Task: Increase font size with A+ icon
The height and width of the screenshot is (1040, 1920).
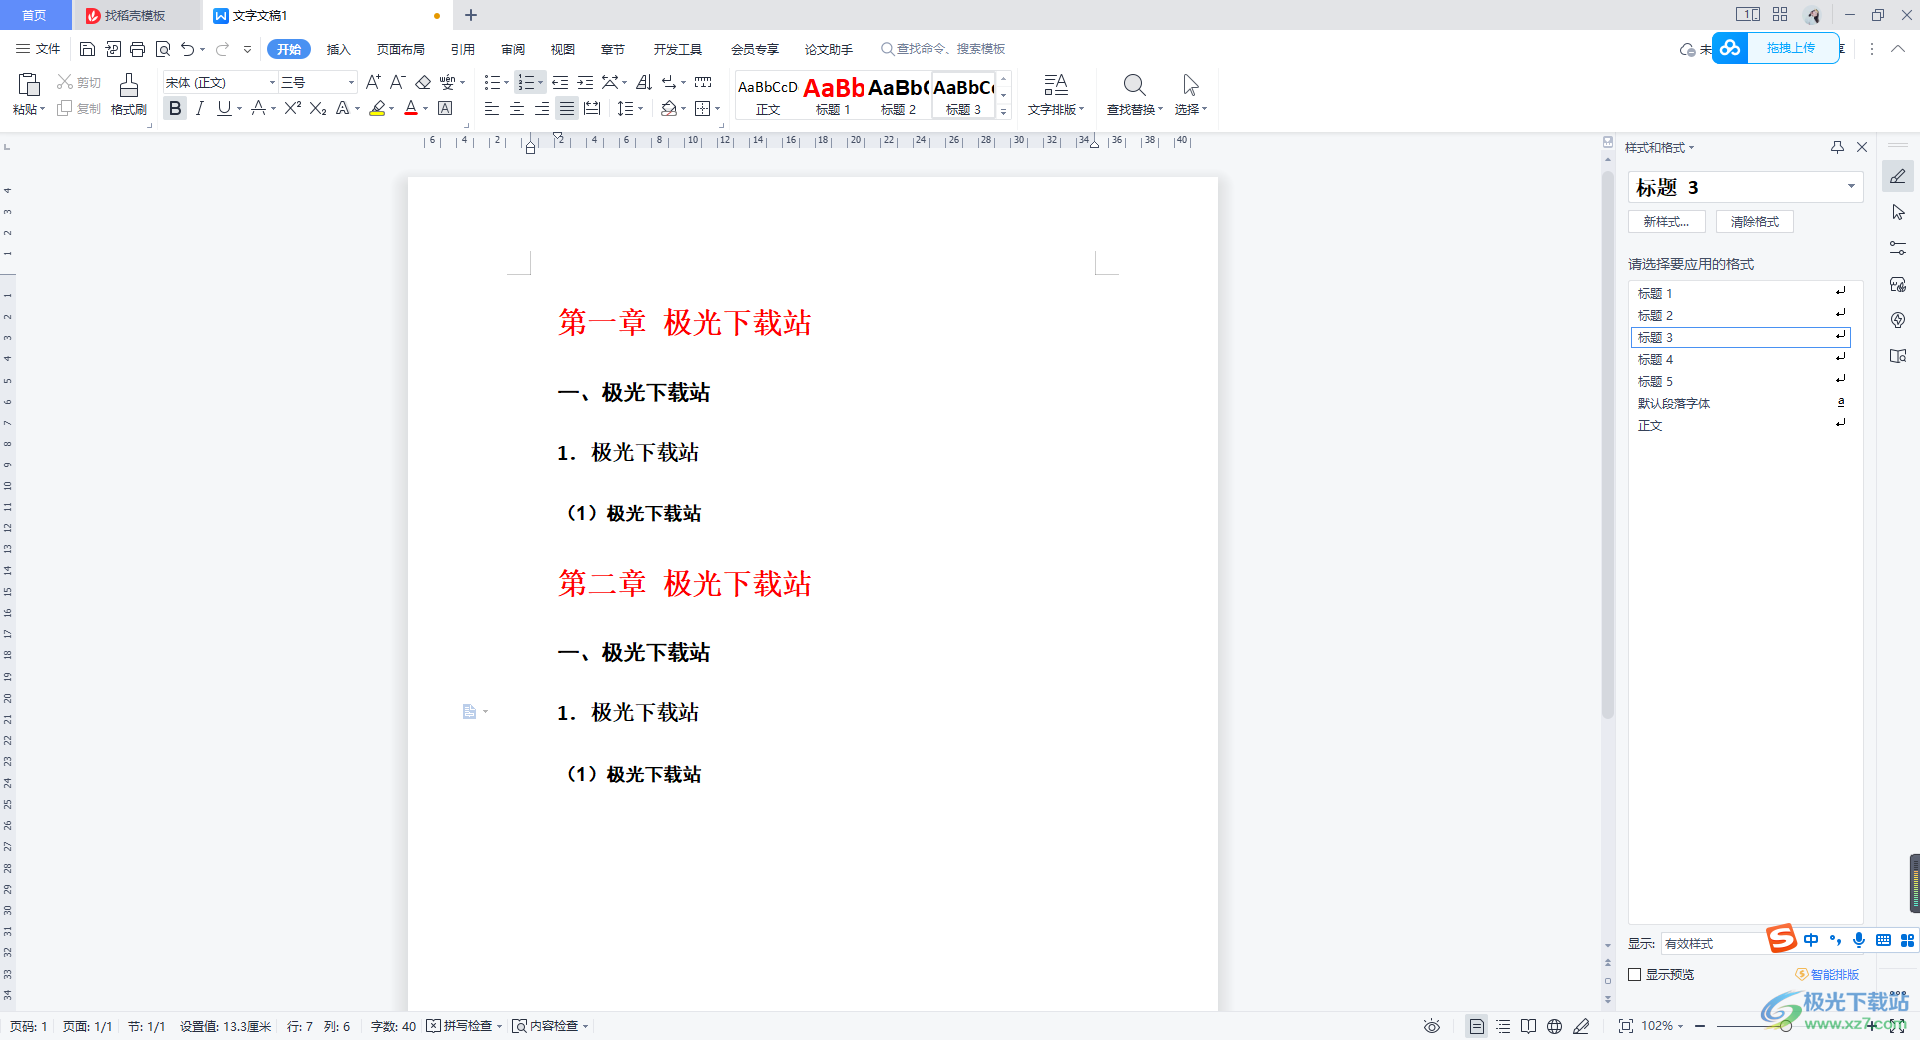Action: click(x=373, y=82)
